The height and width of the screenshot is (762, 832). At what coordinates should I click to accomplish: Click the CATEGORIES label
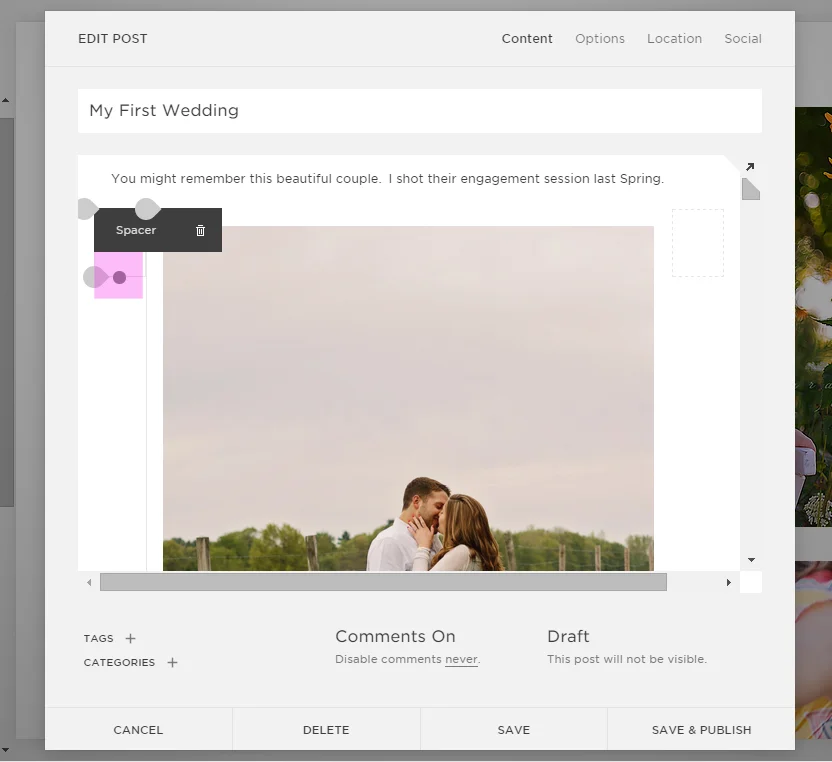click(x=119, y=662)
